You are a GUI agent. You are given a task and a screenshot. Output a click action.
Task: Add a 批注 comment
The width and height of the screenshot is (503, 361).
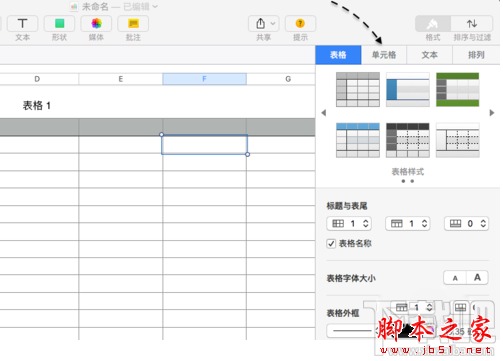tap(133, 24)
